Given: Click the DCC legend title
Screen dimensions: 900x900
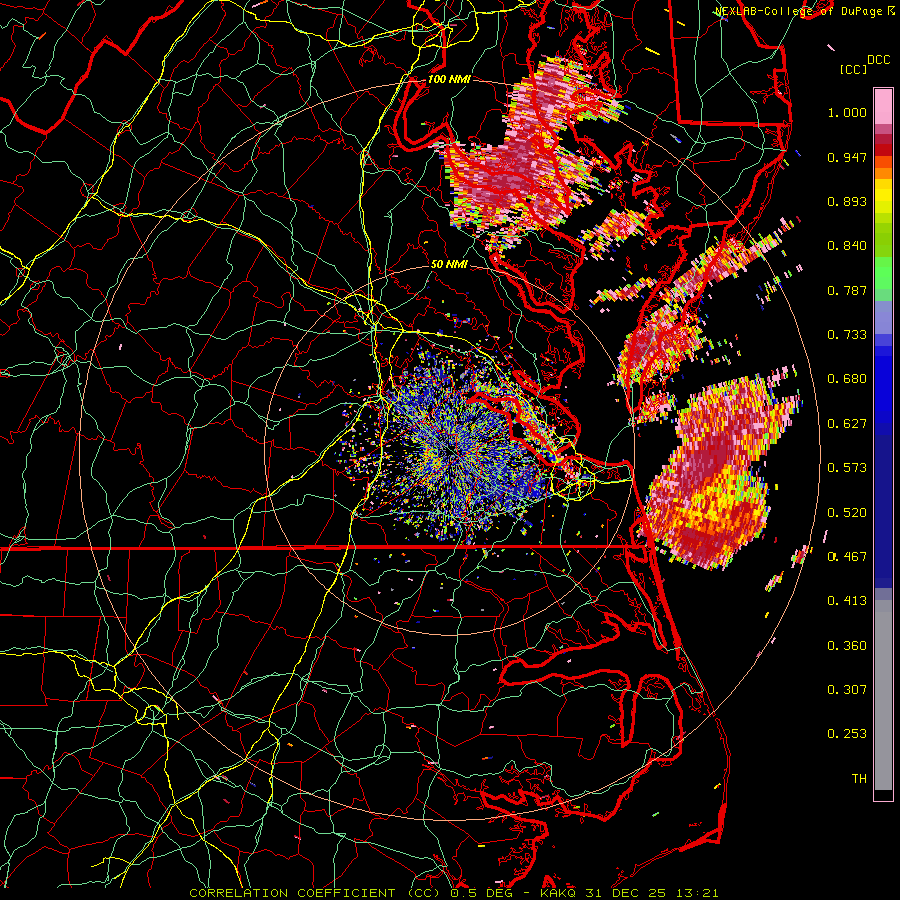Looking at the screenshot, I should click(879, 60).
